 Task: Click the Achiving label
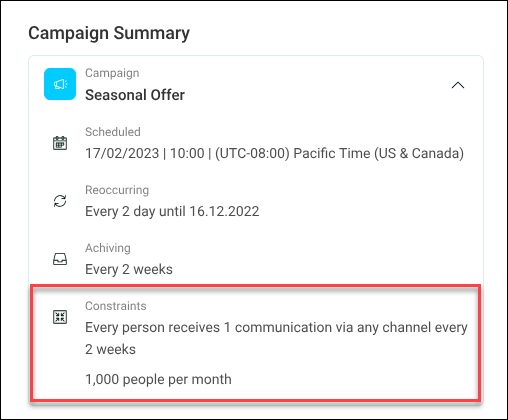coord(108,248)
